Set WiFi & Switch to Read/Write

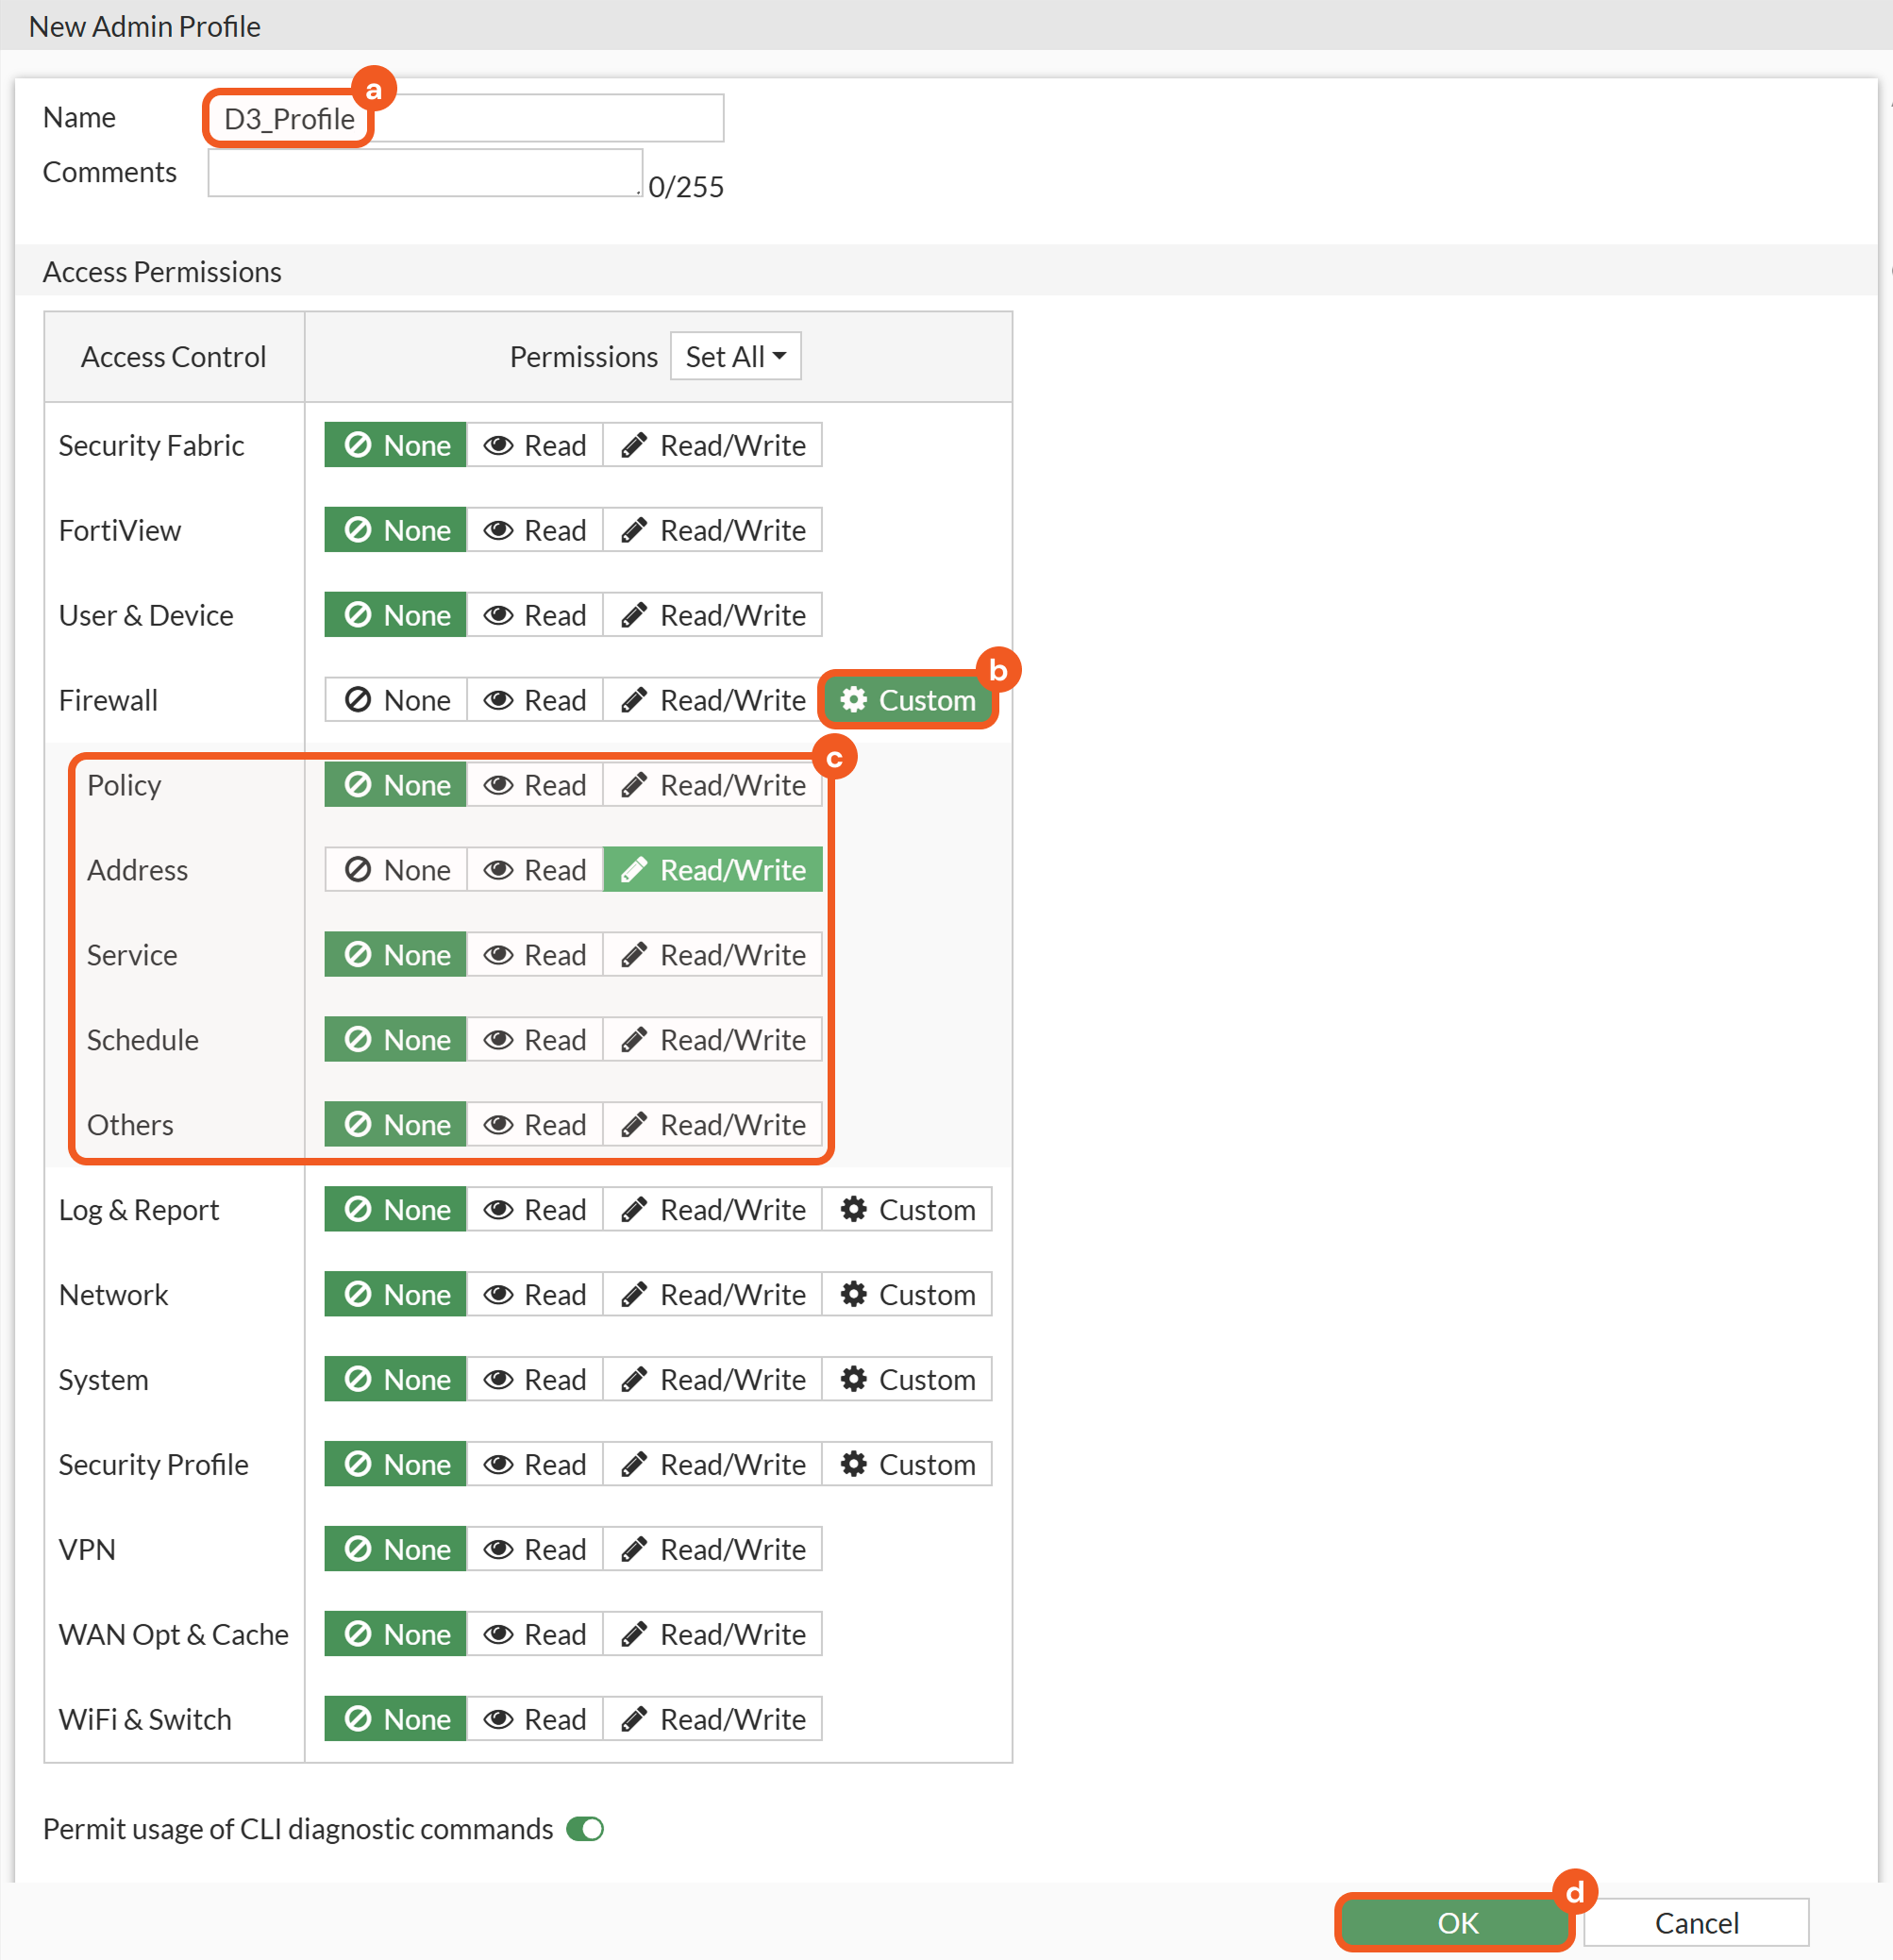coord(712,1719)
